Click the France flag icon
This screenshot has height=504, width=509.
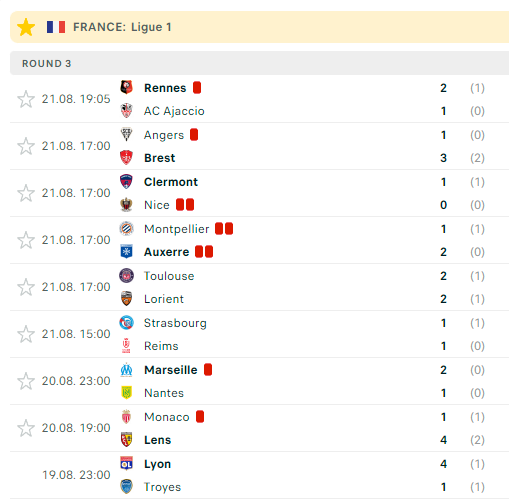[56, 27]
